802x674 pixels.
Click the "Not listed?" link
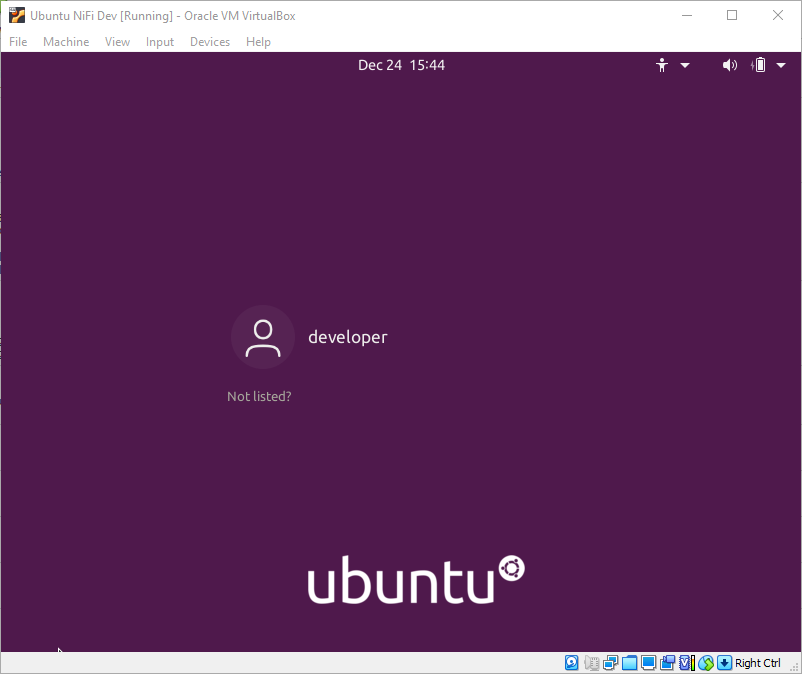[x=259, y=397]
